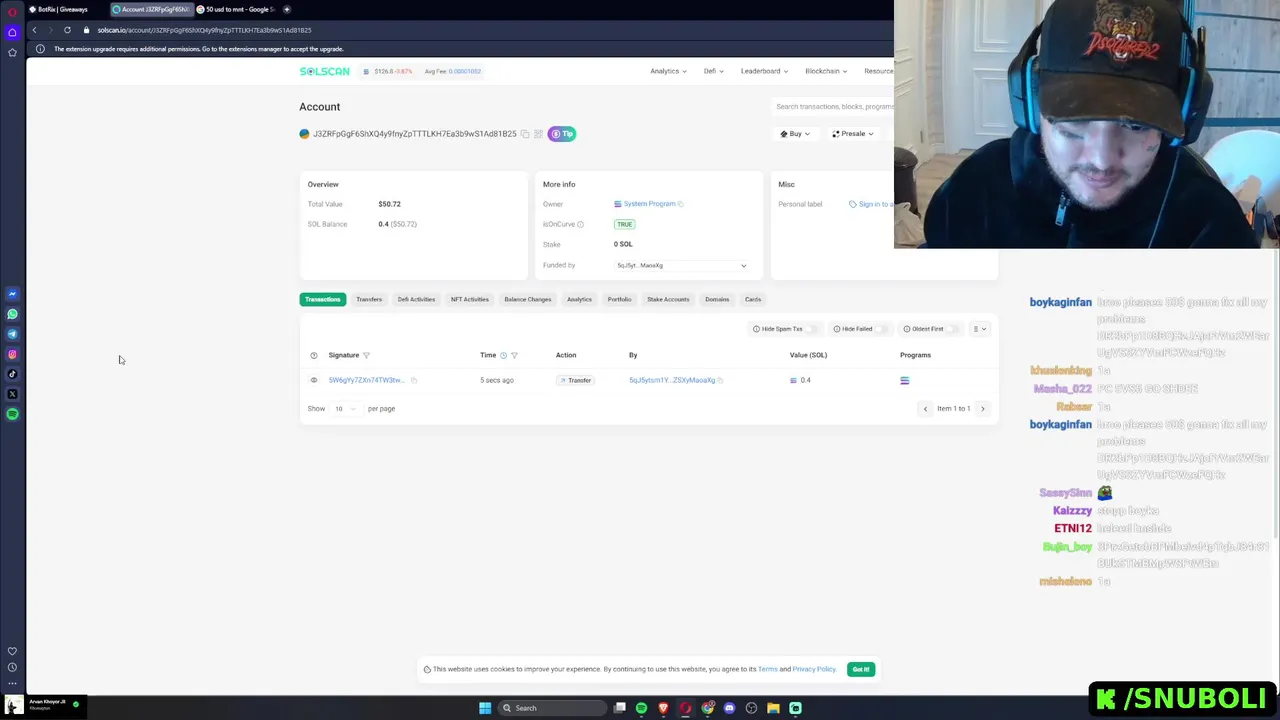
Task: Open WhatsApp in the Opera sidebar
Action: click(12, 314)
